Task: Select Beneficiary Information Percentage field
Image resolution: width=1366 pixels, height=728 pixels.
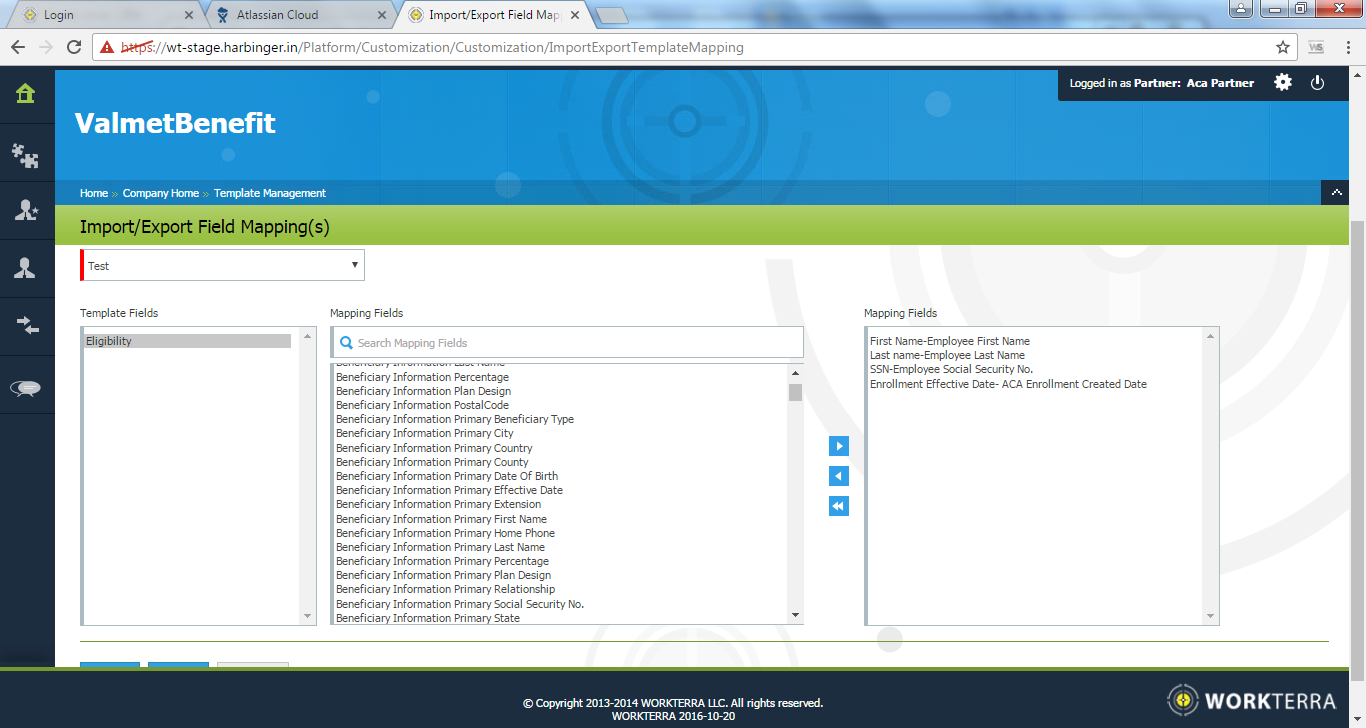Action: pyautogui.click(x=423, y=377)
